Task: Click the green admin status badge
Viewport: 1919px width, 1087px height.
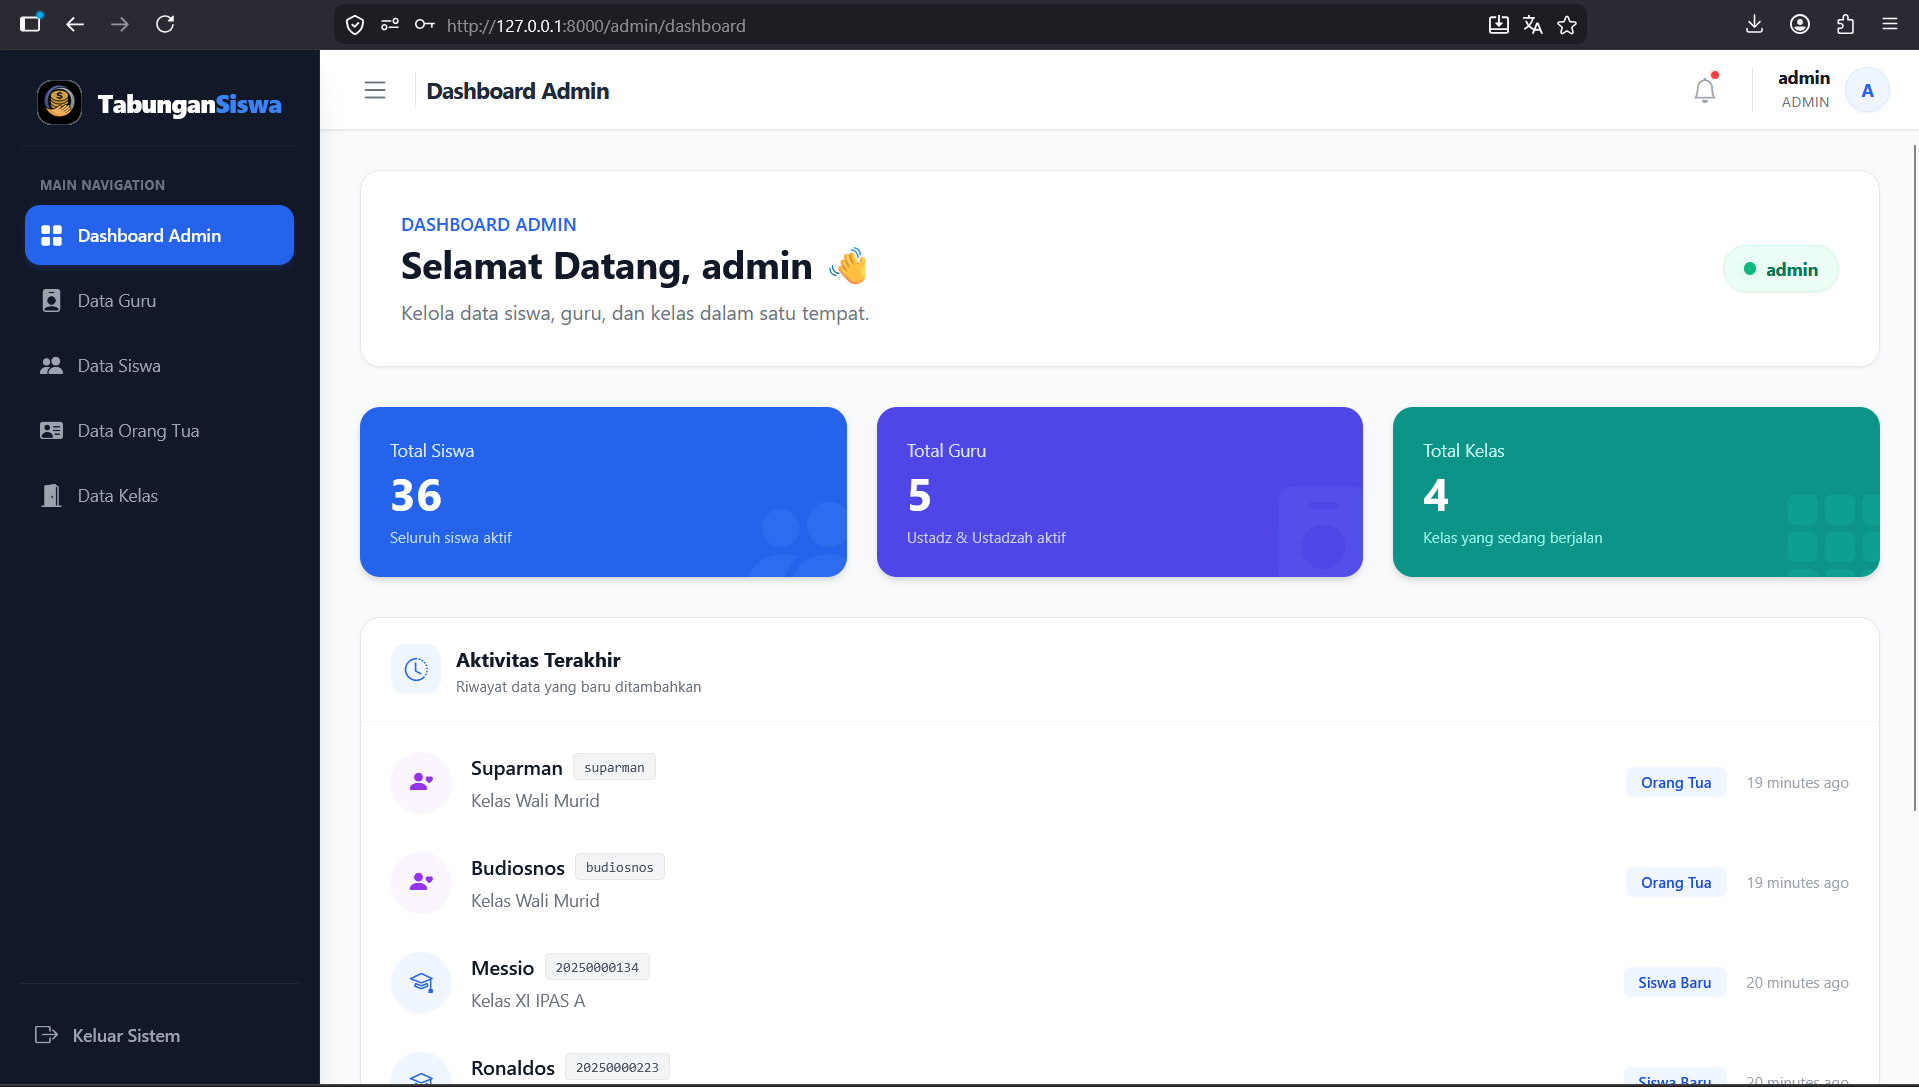Action: click(x=1780, y=269)
